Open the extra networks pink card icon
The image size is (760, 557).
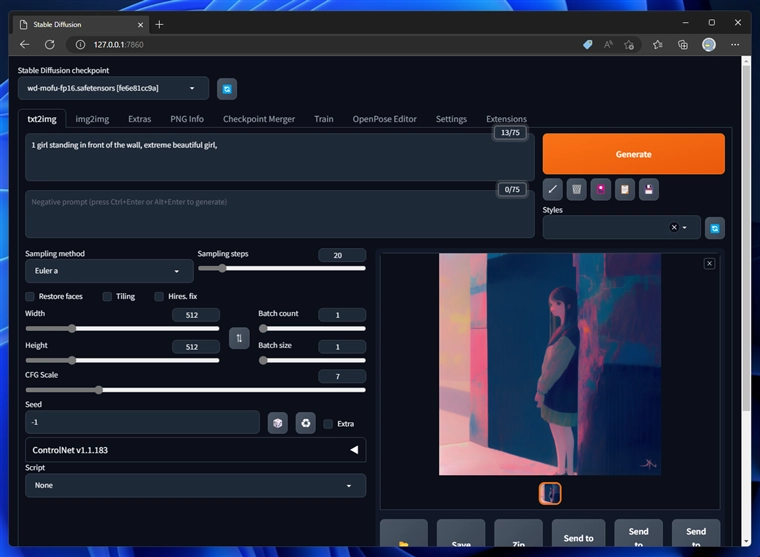click(x=601, y=190)
